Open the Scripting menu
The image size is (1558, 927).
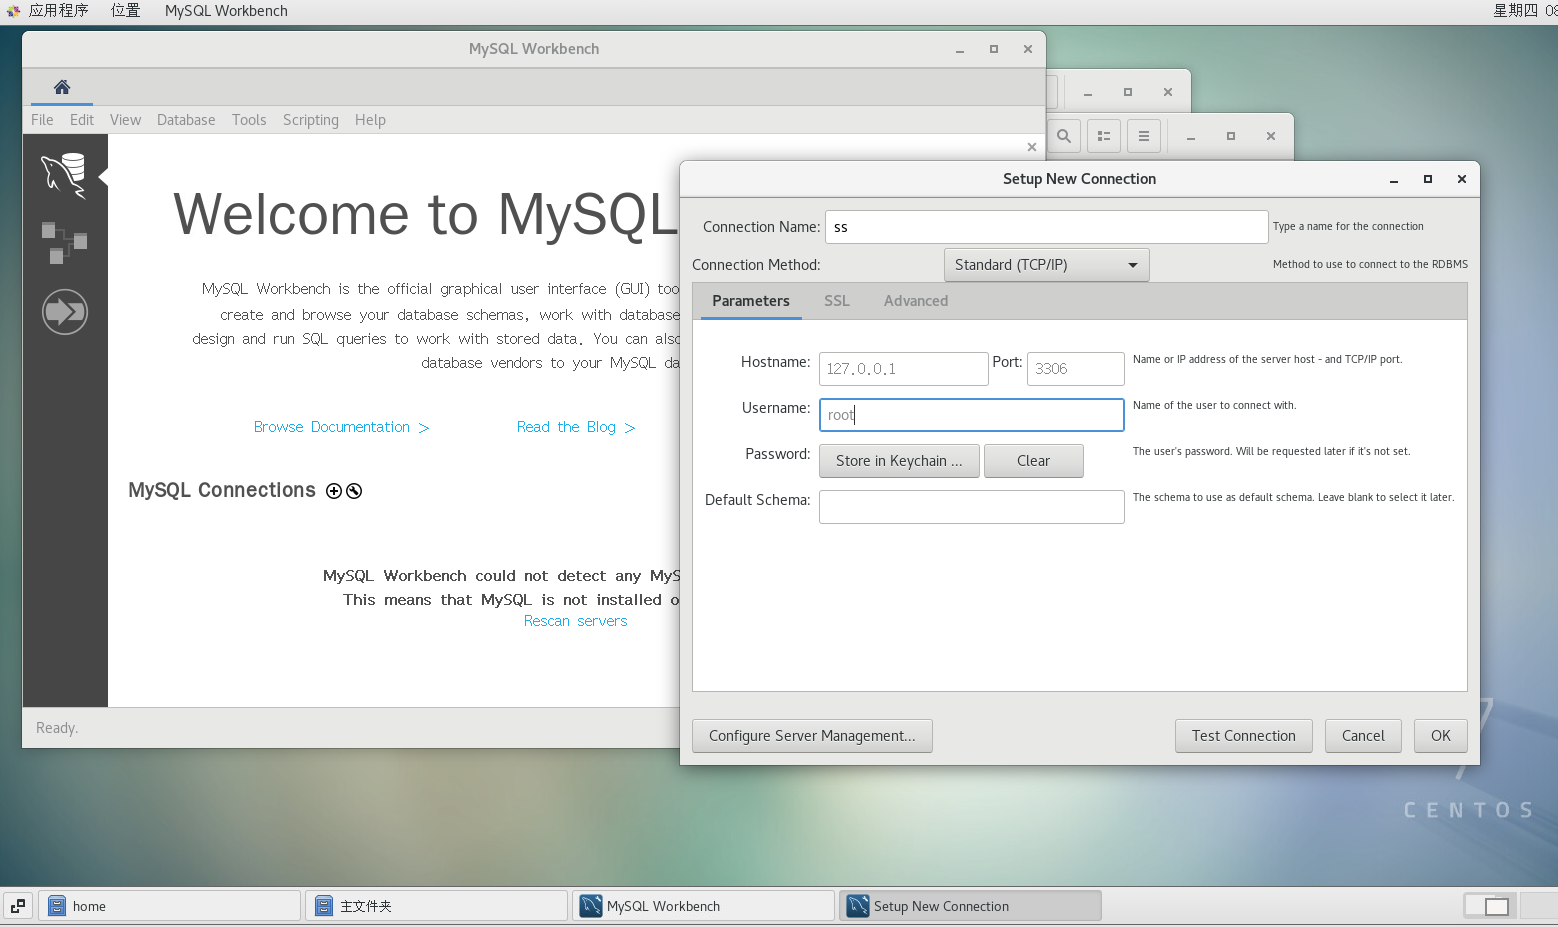coord(310,119)
